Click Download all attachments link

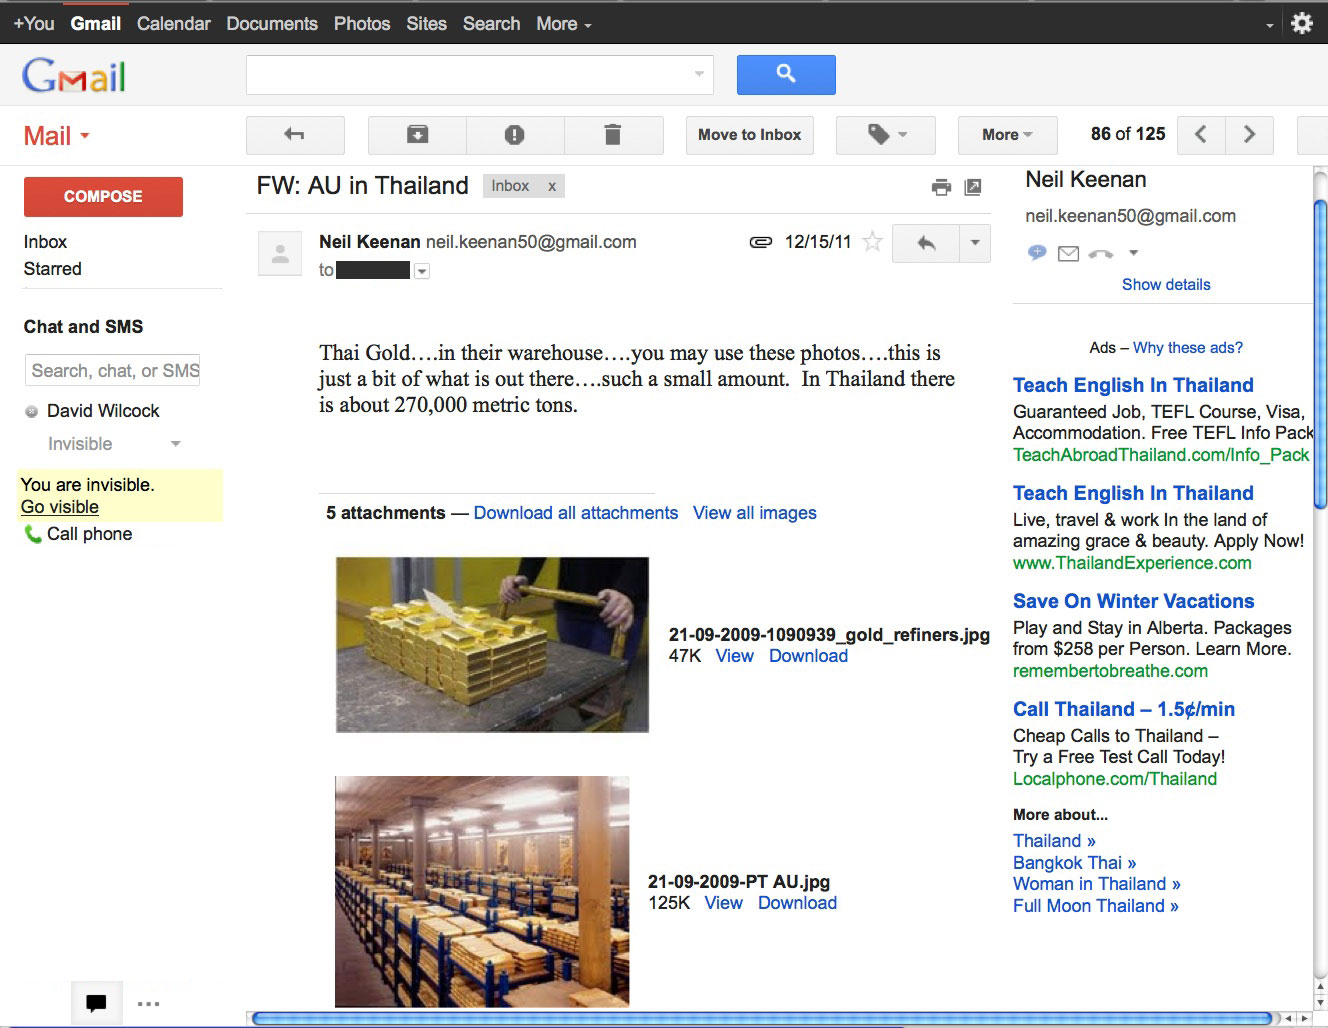point(576,513)
